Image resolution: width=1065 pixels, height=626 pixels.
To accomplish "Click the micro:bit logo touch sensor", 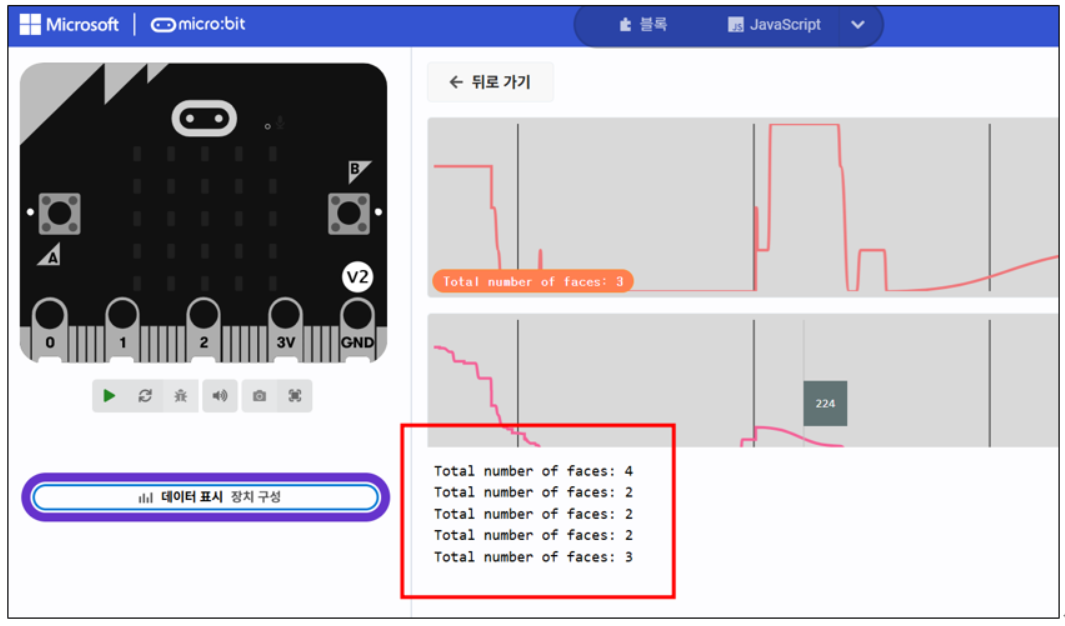I will (204, 119).
